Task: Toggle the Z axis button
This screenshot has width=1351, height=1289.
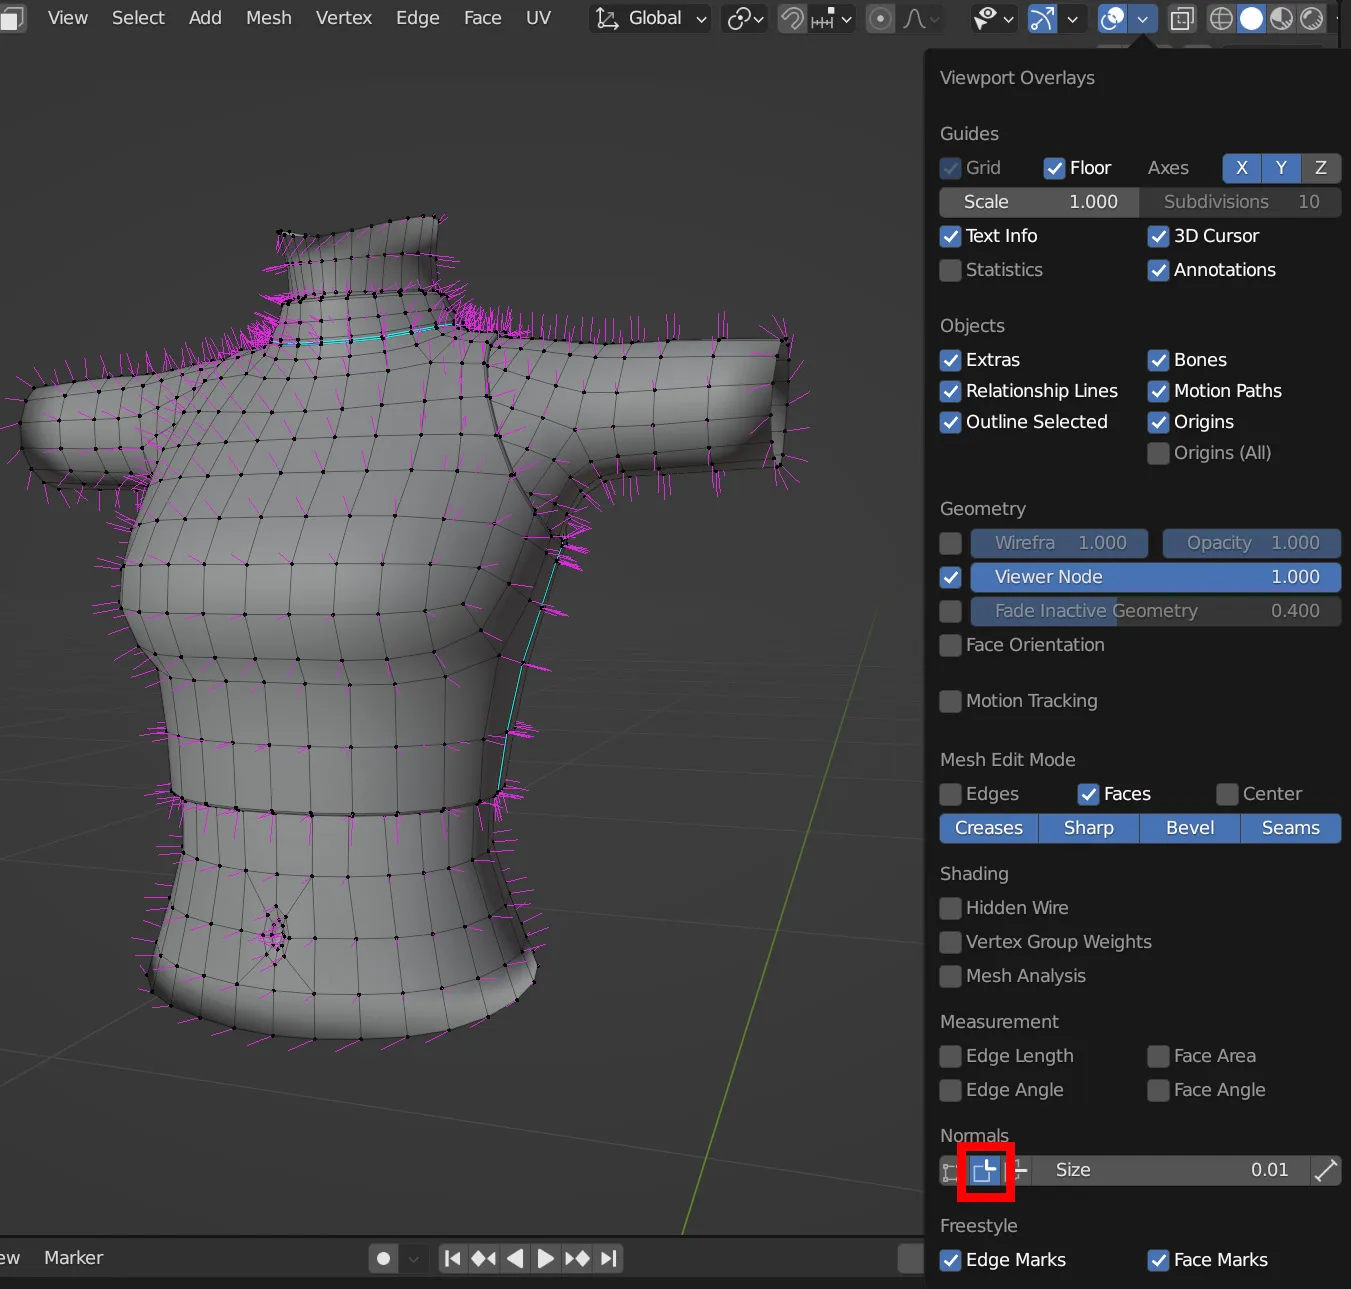Action: [1321, 168]
